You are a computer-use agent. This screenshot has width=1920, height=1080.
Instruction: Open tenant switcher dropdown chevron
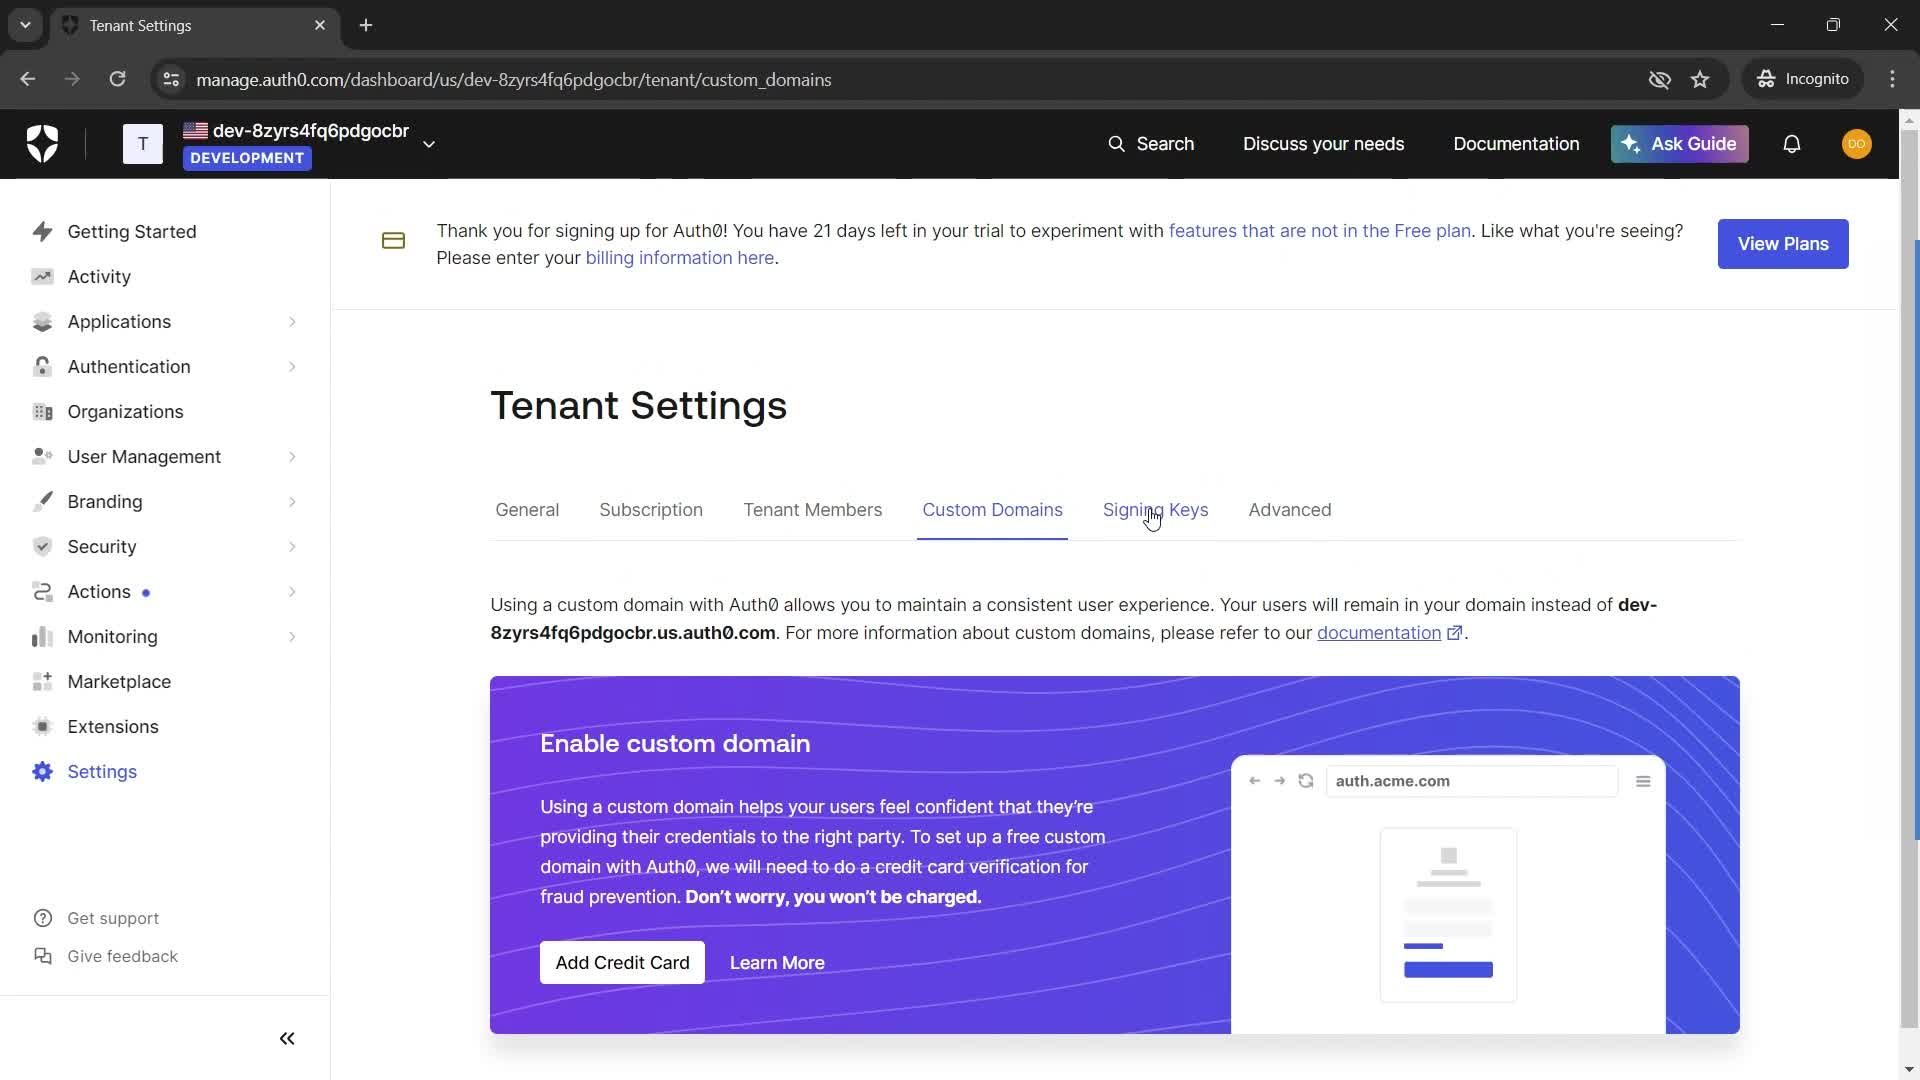click(429, 145)
